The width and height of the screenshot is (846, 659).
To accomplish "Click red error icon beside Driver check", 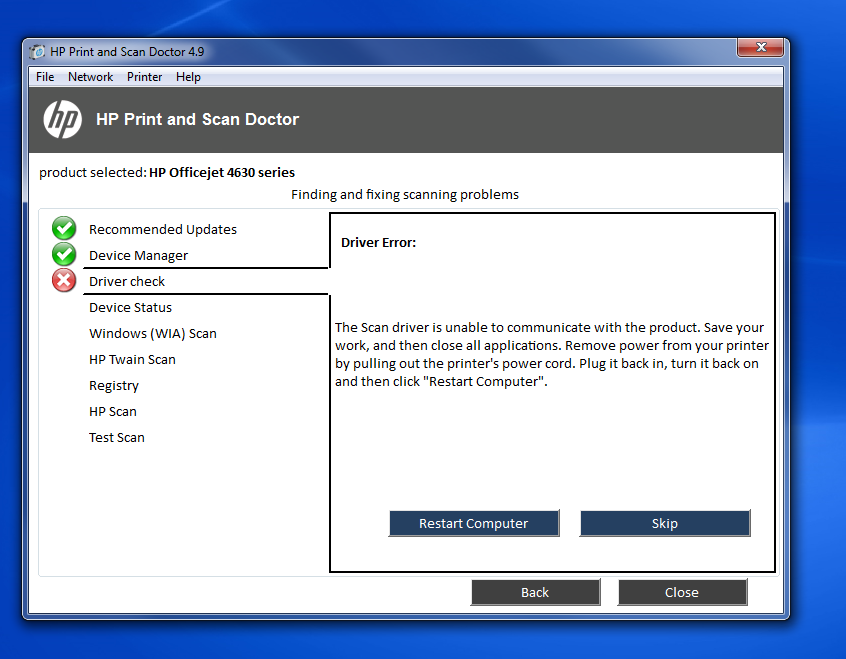I will click(64, 280).
